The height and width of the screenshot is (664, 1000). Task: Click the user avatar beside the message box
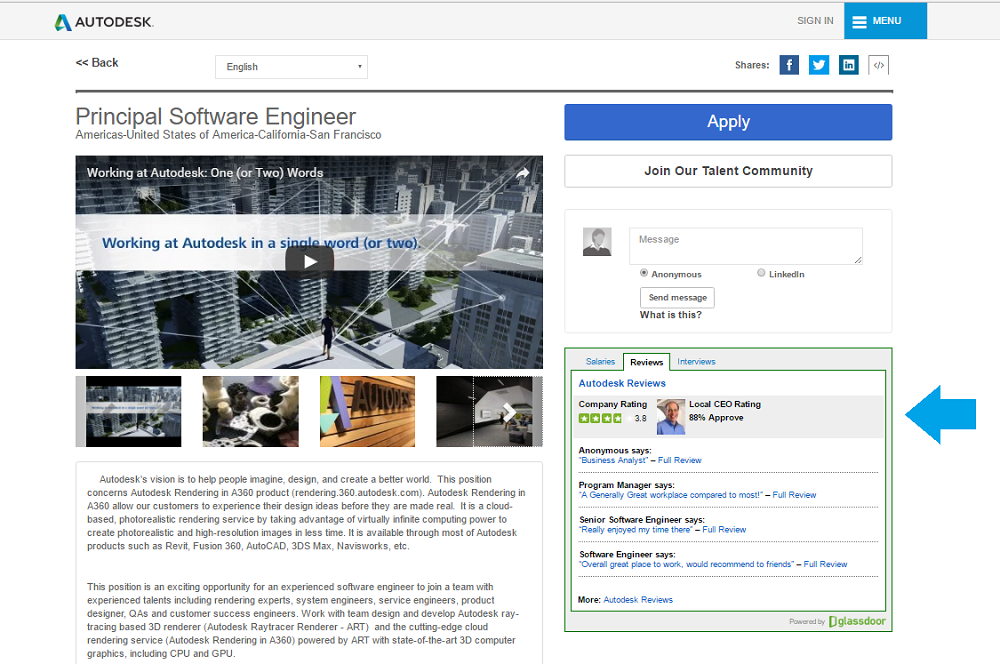pos(597,242)
